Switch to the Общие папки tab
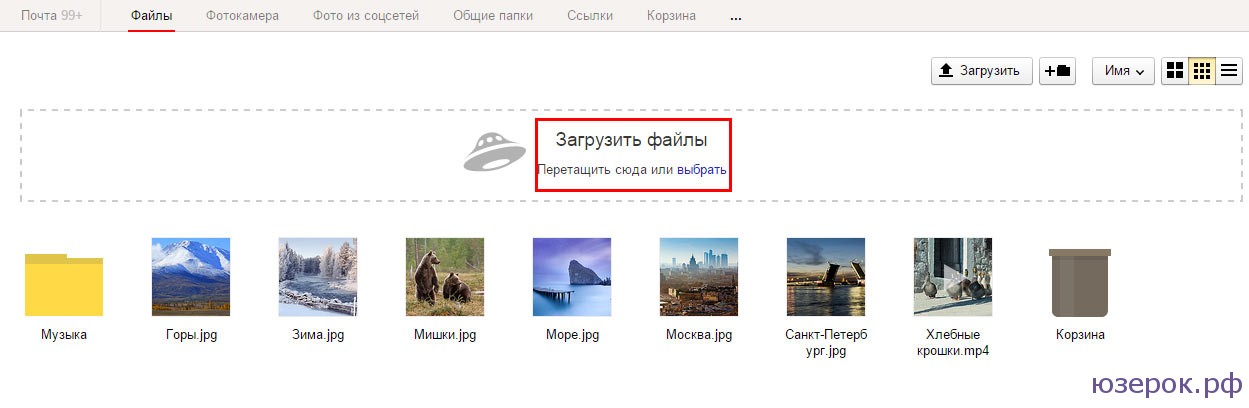The width and height of the screenshot is (1249, 408). (492, 16)
